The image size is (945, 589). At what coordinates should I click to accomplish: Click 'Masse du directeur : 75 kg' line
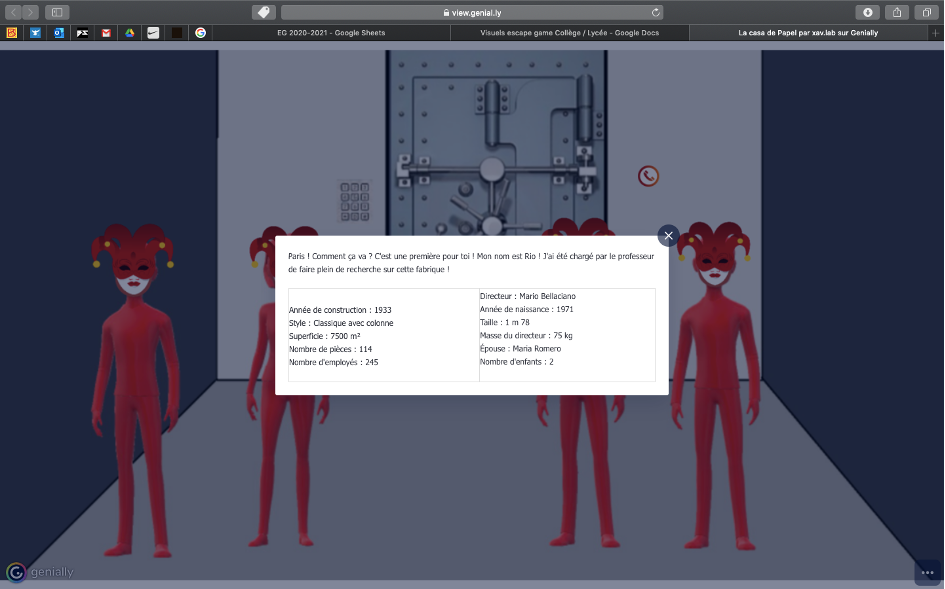pos(526,336)
